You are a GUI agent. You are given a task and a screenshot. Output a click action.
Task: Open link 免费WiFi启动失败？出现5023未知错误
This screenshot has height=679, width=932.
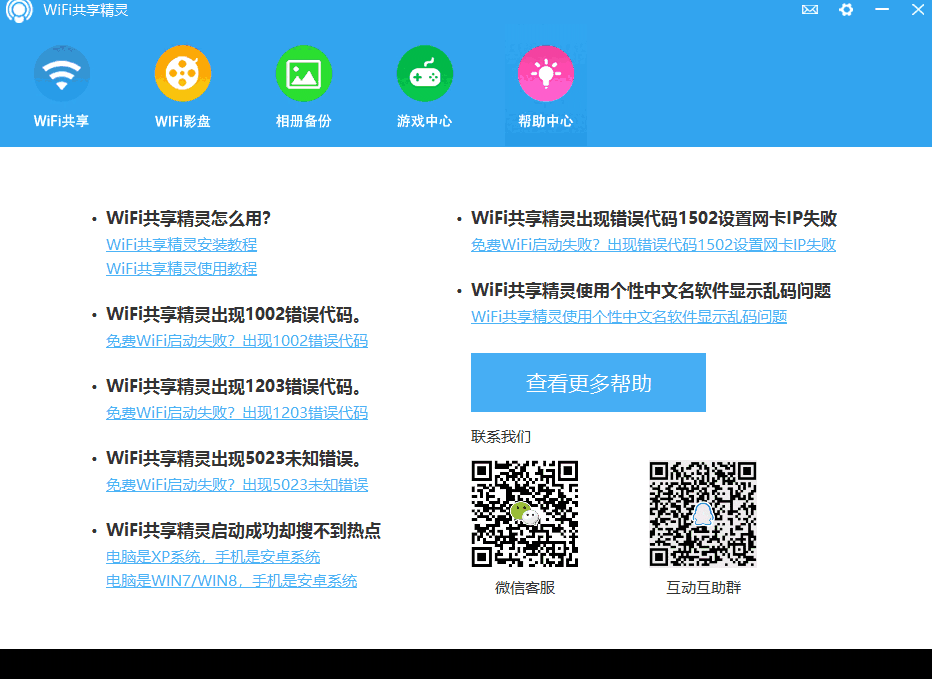(x=237, y=485)
